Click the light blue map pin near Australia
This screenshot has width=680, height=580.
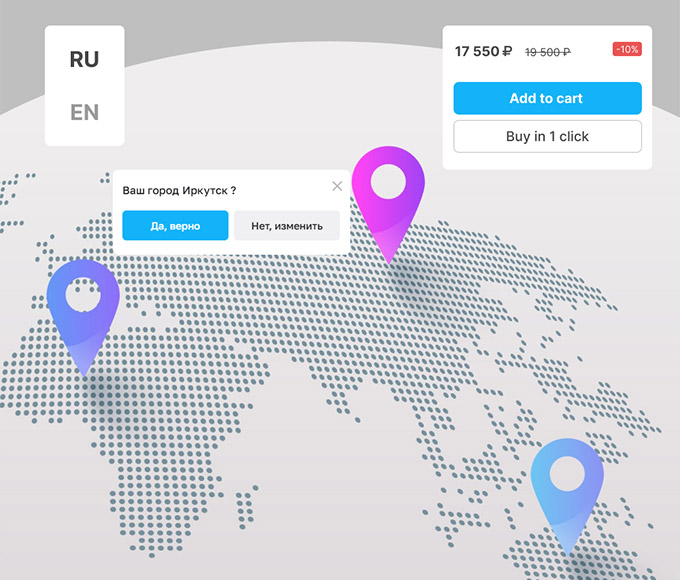click(567, 496)
